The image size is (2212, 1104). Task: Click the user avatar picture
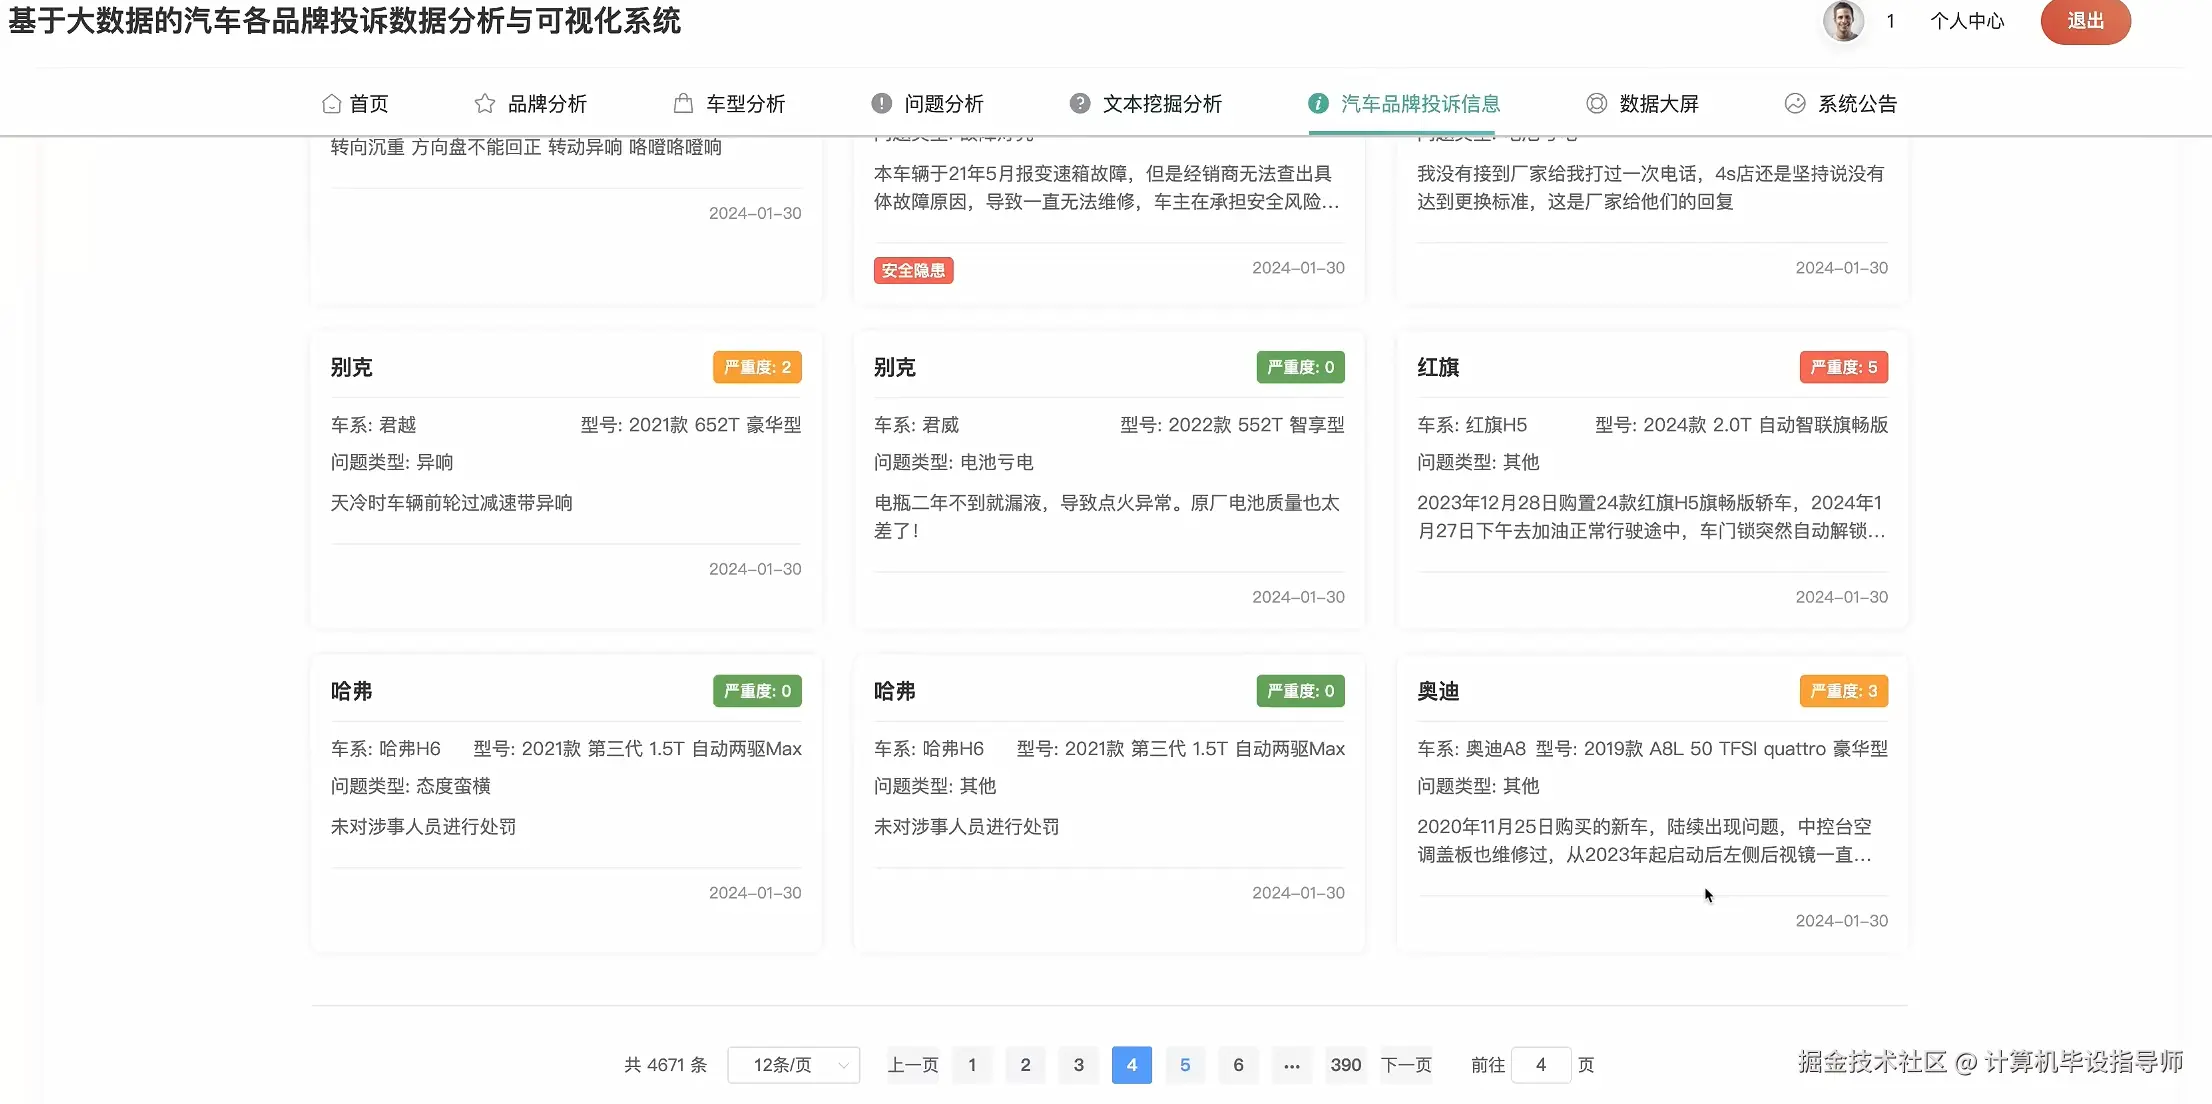point(1843,21)
